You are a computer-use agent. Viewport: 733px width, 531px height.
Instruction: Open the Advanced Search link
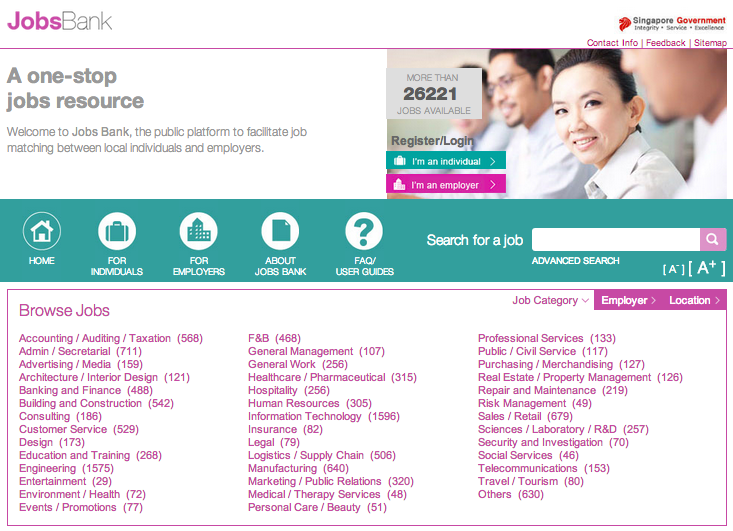[x=575, y=261]
